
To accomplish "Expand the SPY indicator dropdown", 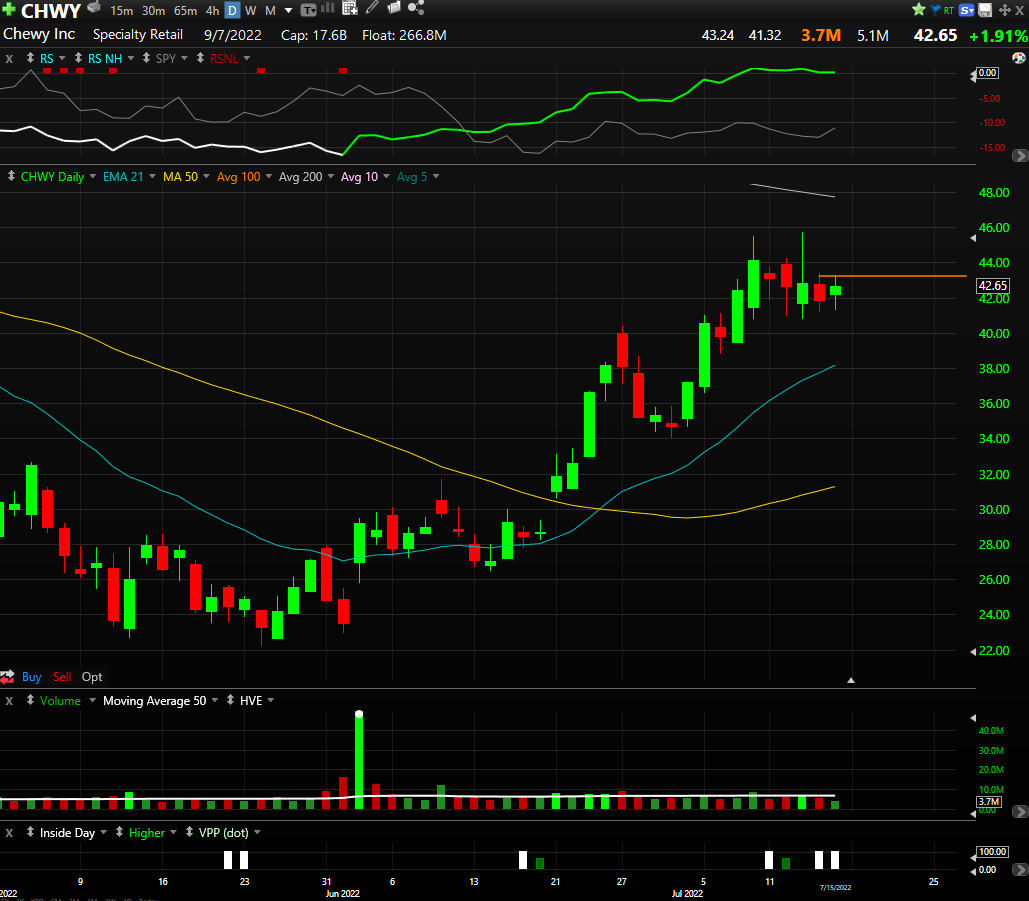I will coord(184,58).
